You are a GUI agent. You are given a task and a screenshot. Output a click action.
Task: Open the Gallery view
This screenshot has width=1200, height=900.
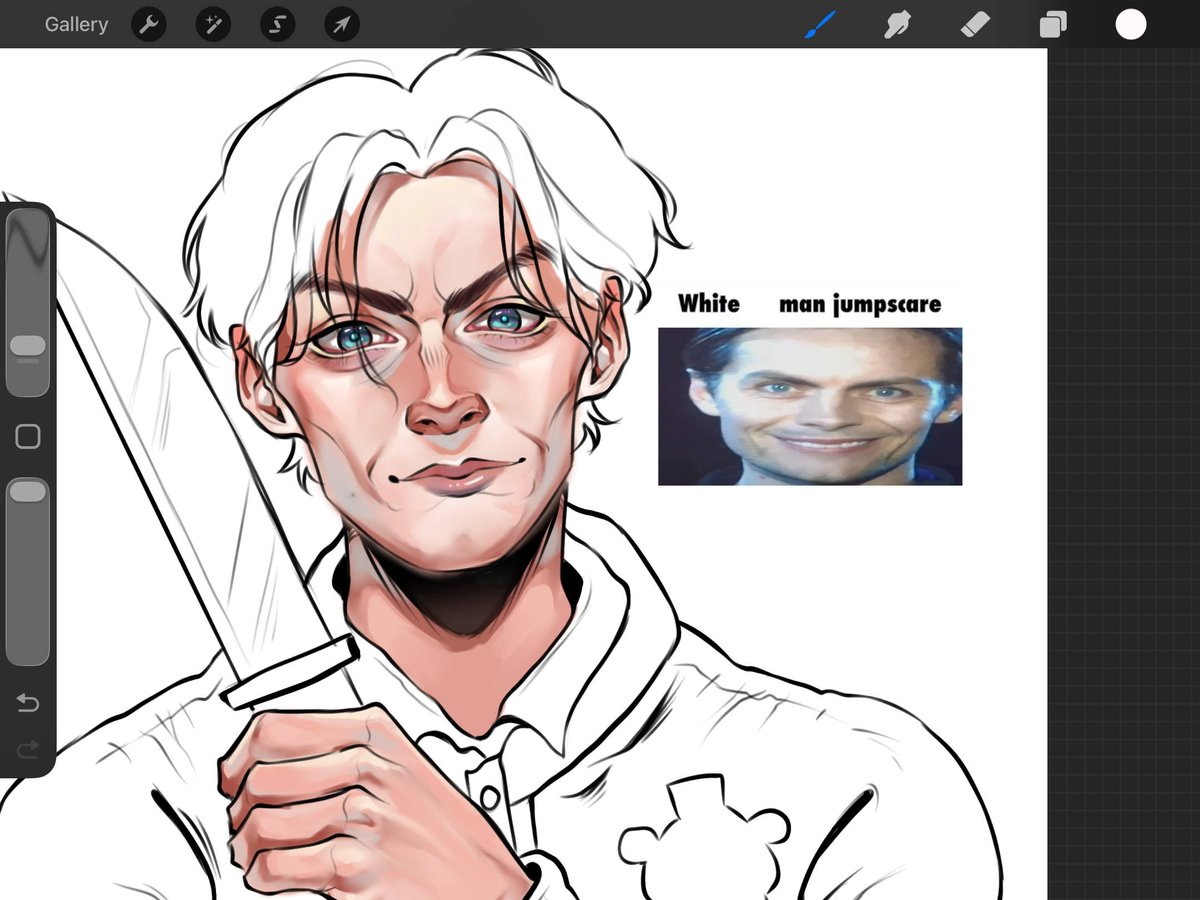click(76, 24)
